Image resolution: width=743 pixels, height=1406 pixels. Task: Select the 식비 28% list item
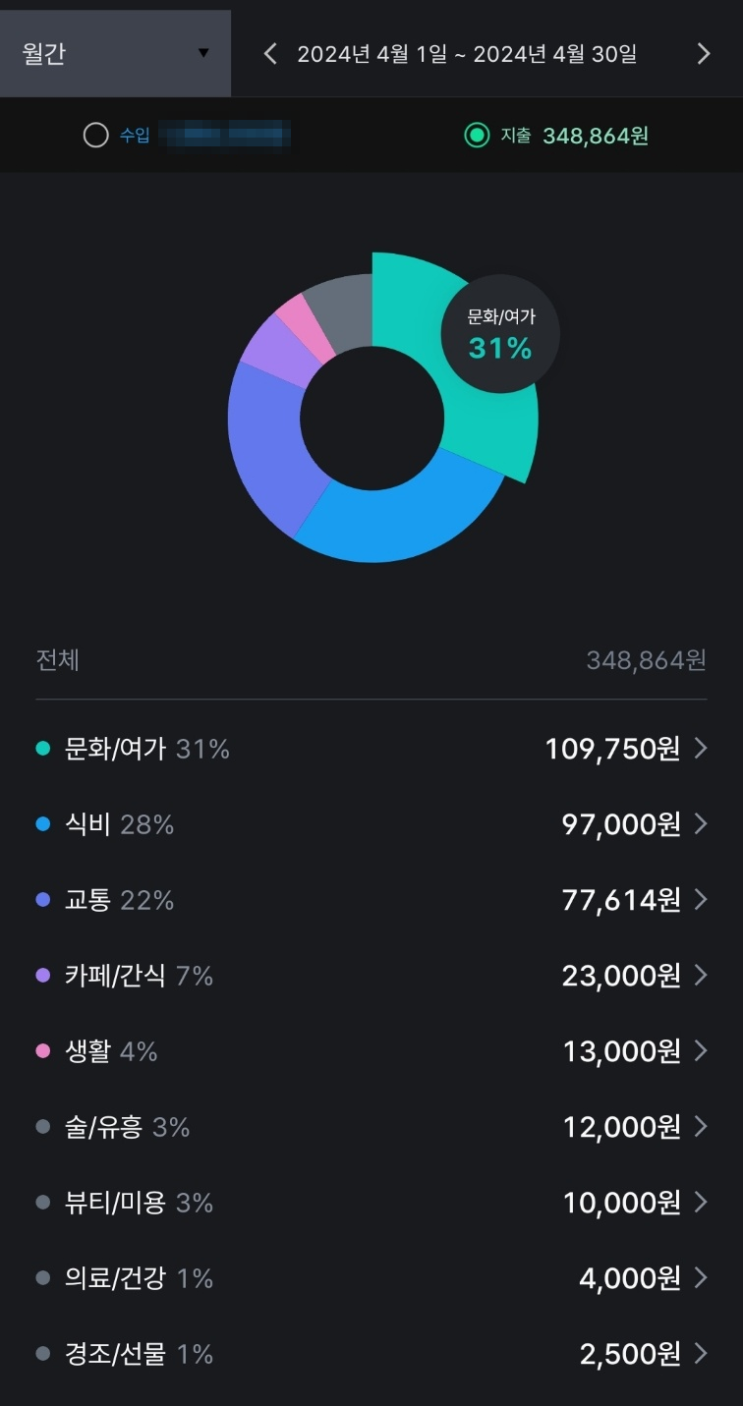tap(371, 824)
